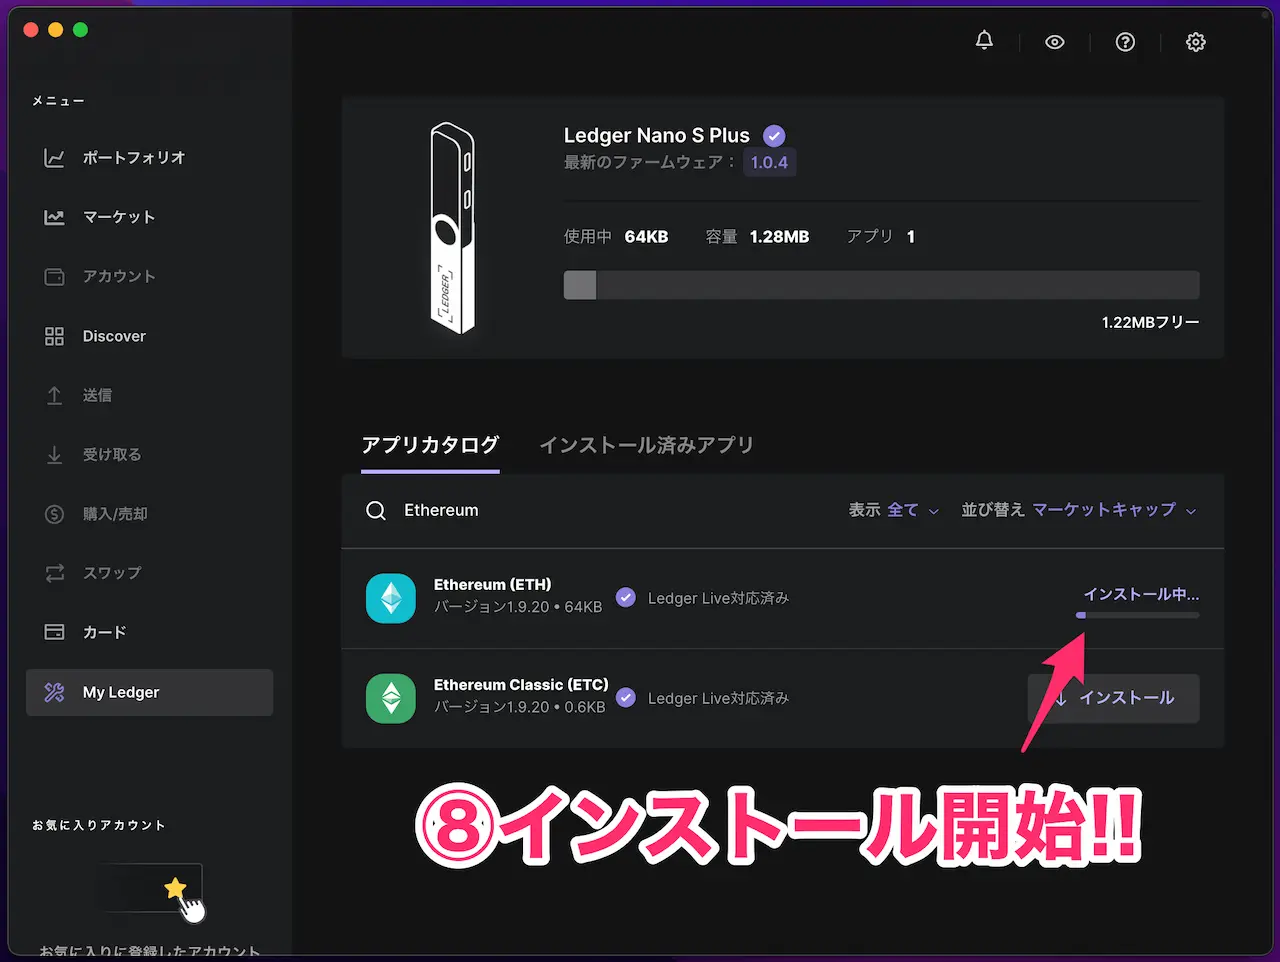The height and width of the screenshot is (962, 1280).
Task: Click the 受け取る receive menu item
Action: click(149, 454)
